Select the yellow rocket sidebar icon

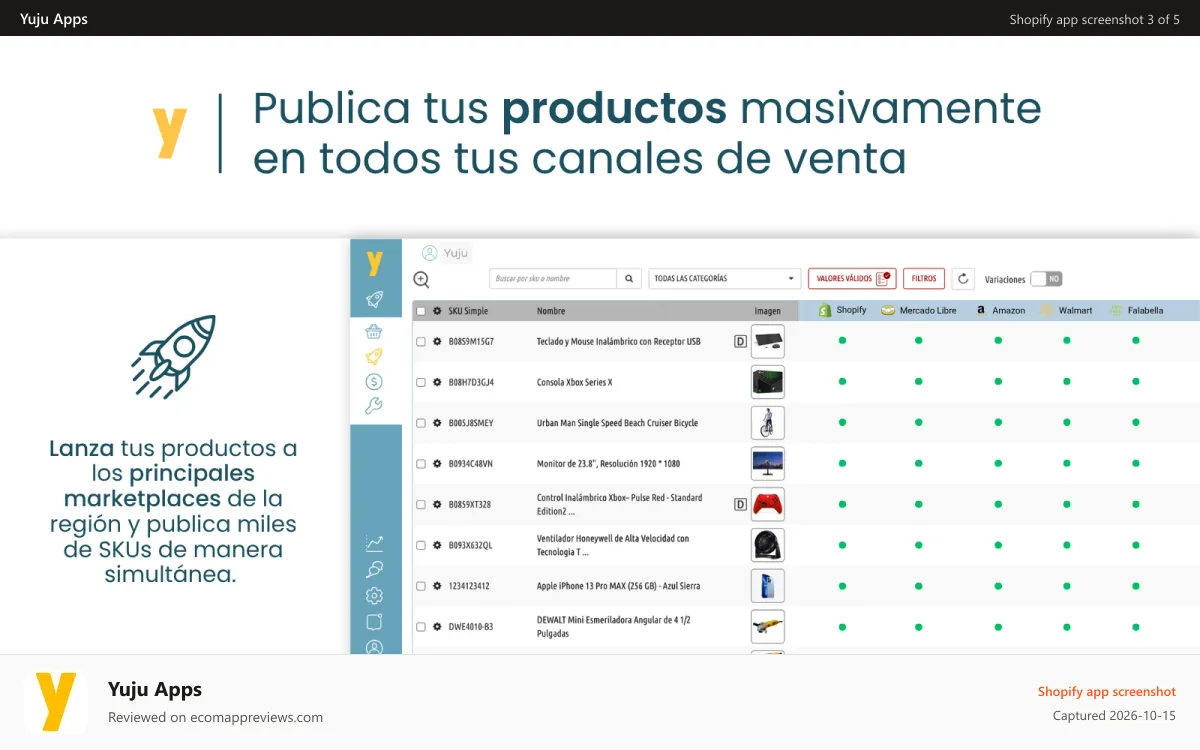[374, 356]
